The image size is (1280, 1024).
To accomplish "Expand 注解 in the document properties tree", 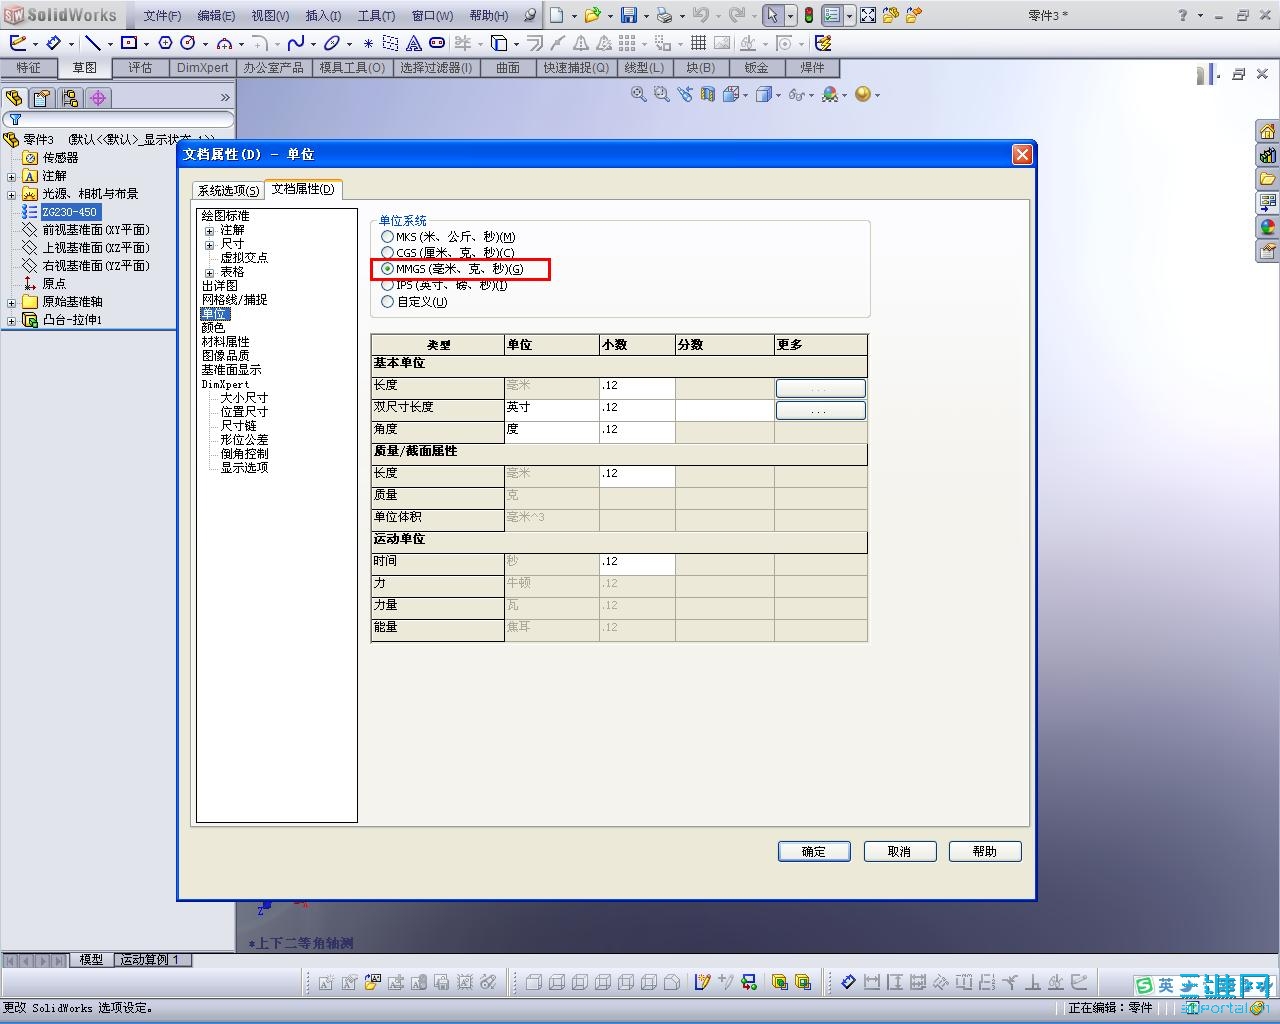I will point(209,231).
